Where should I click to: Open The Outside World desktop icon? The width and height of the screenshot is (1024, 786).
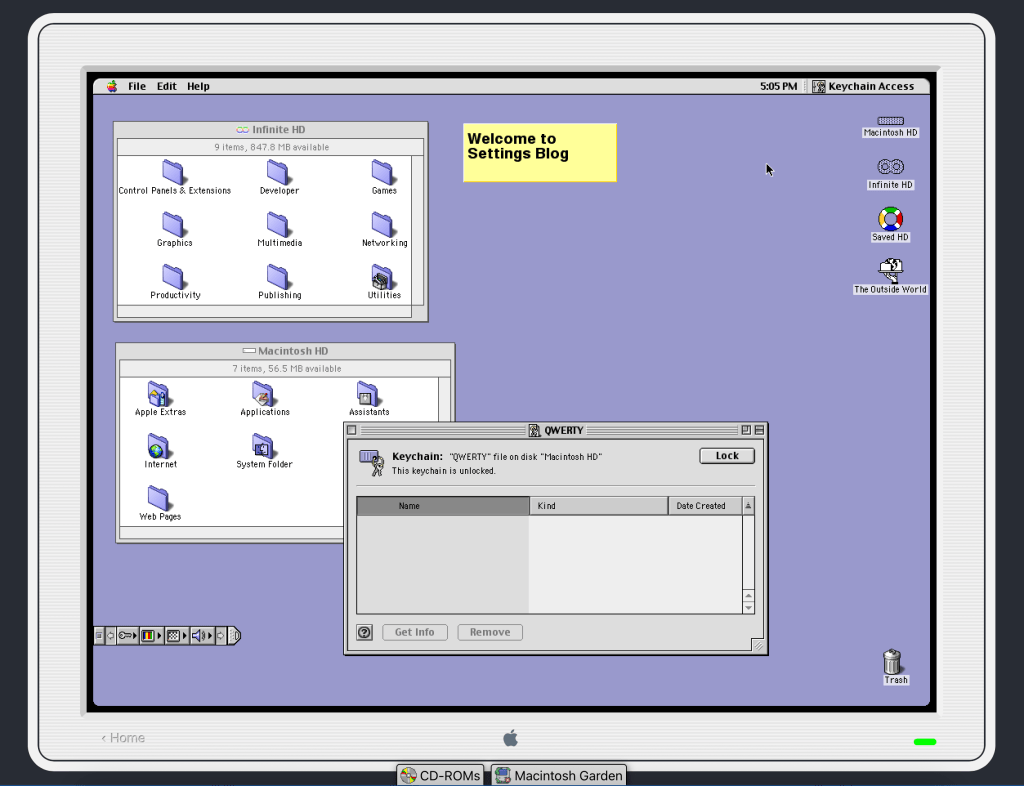coord(890,270)
